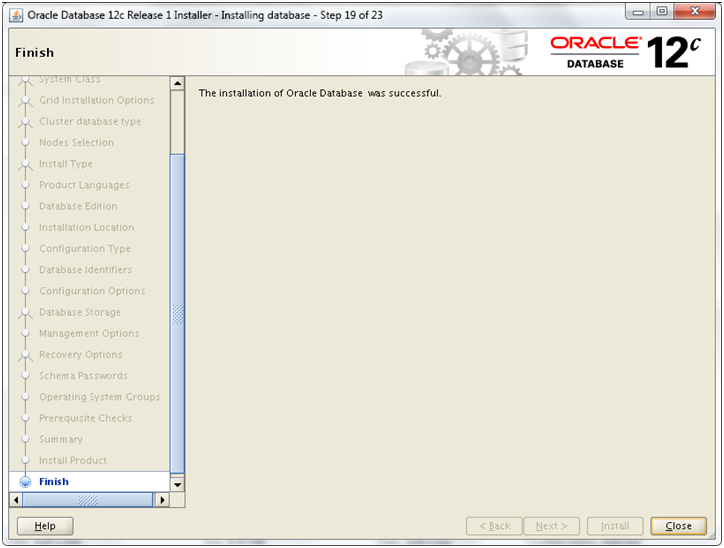Select the Grid Installation Options step
Screen dimensions: 724x548
tap(97, 100)
